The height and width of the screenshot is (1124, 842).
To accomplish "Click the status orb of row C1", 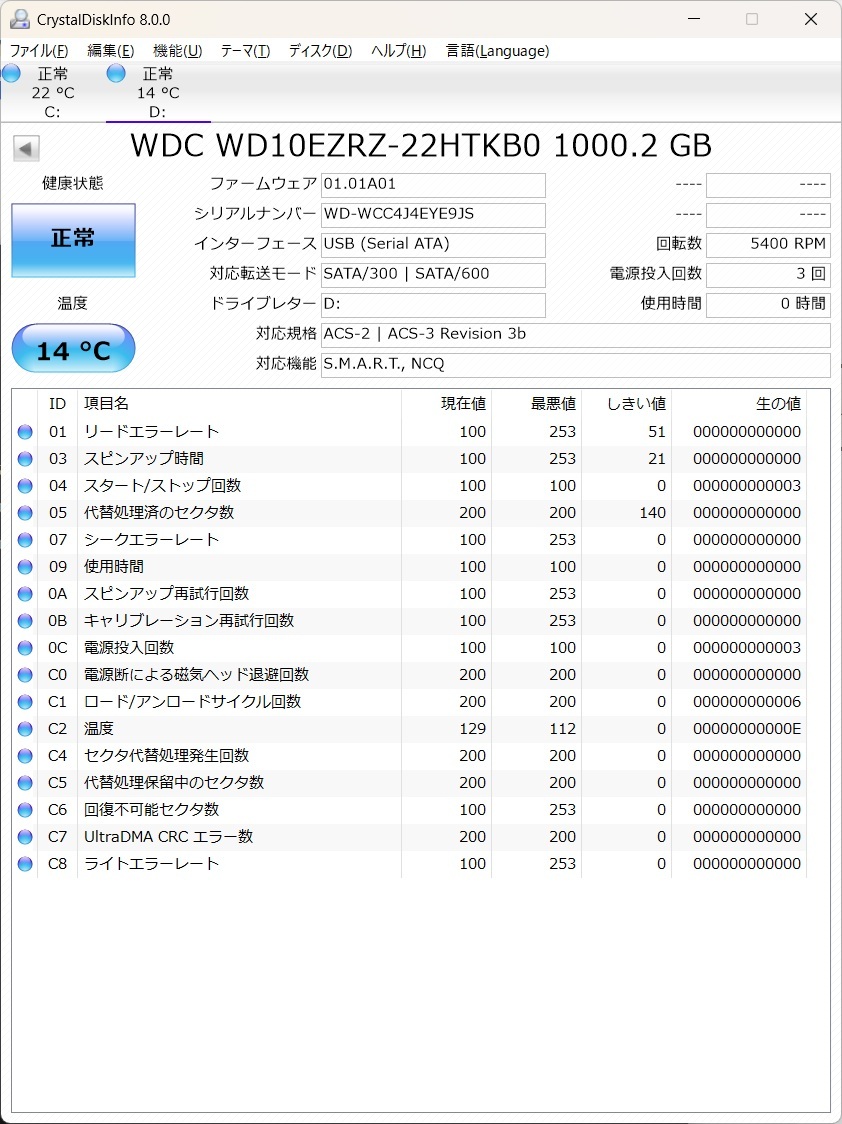I will (x=25, y=702).
